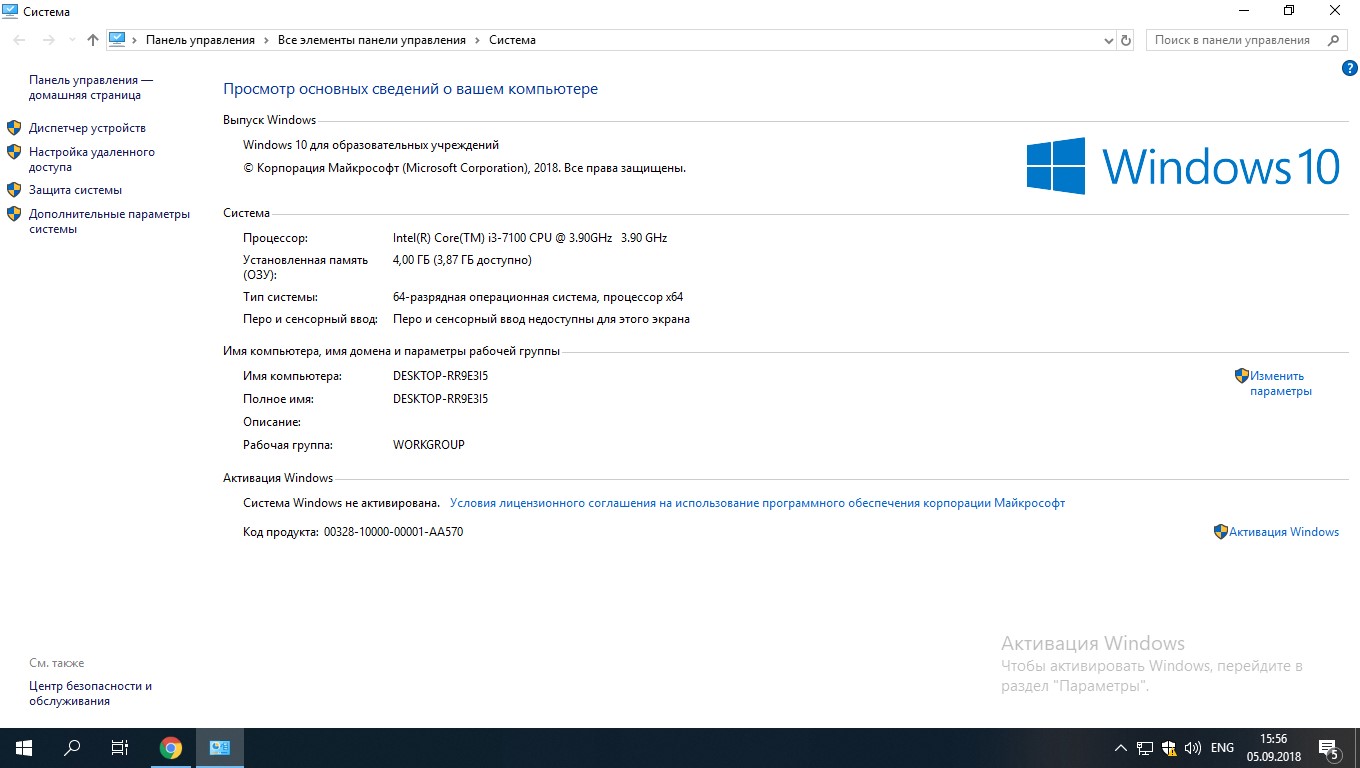Screen dimensions: 1360x768
Task: Open "Центр безопасности и обслуживания" link
Action: pos(90,694)
